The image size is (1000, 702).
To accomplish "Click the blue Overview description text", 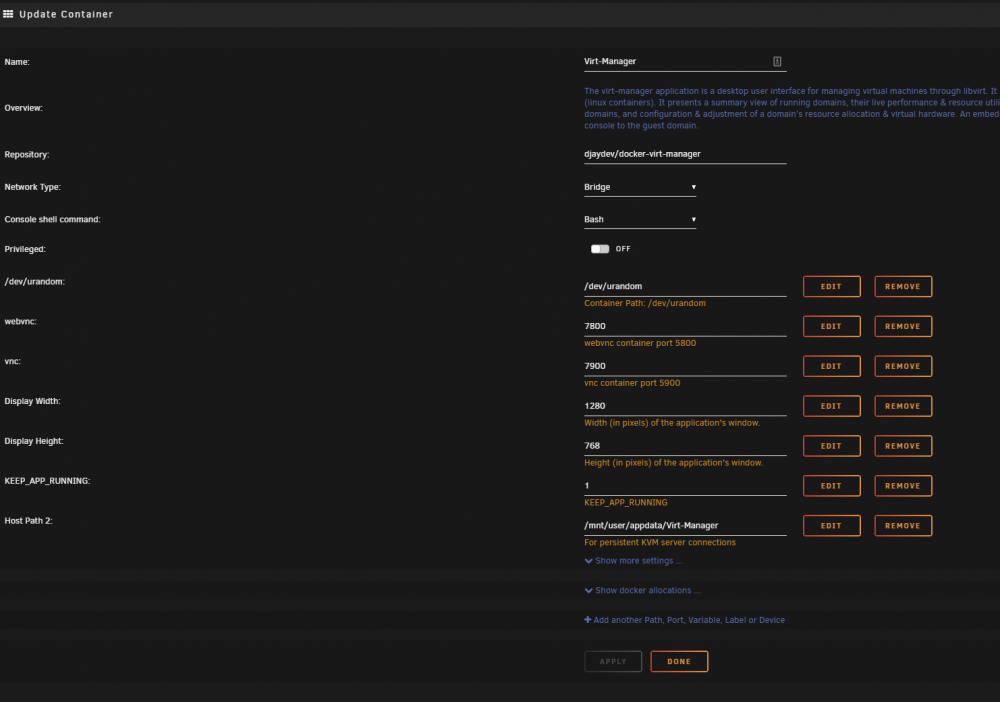I will (791, 108).
